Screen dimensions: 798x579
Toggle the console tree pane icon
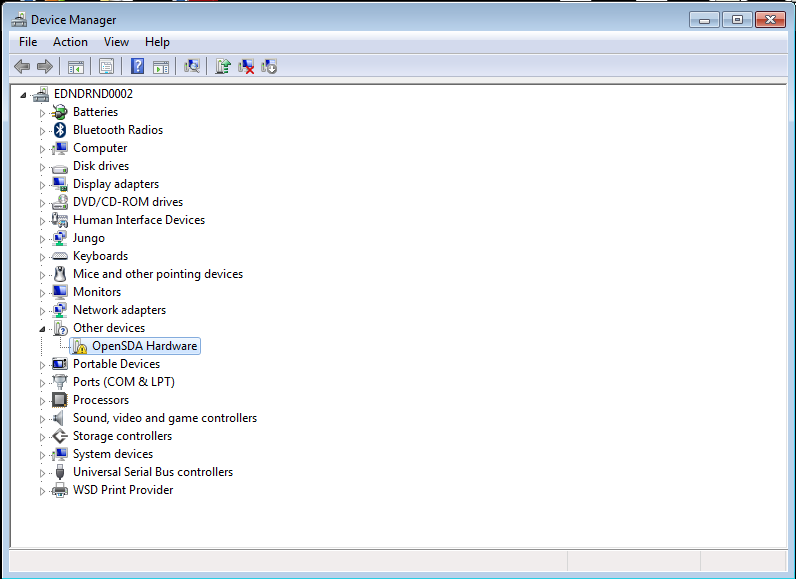[x=76, y=66]
